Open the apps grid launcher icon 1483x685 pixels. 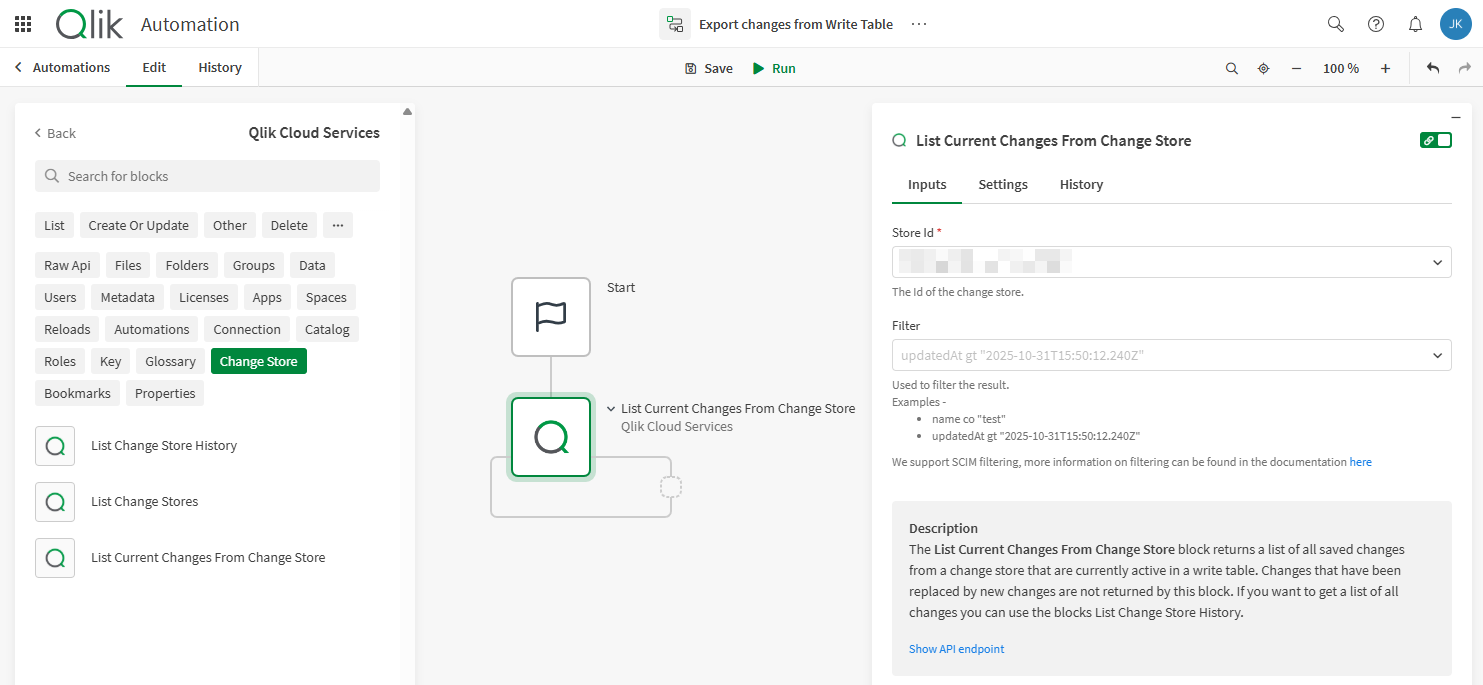point(23,24)
